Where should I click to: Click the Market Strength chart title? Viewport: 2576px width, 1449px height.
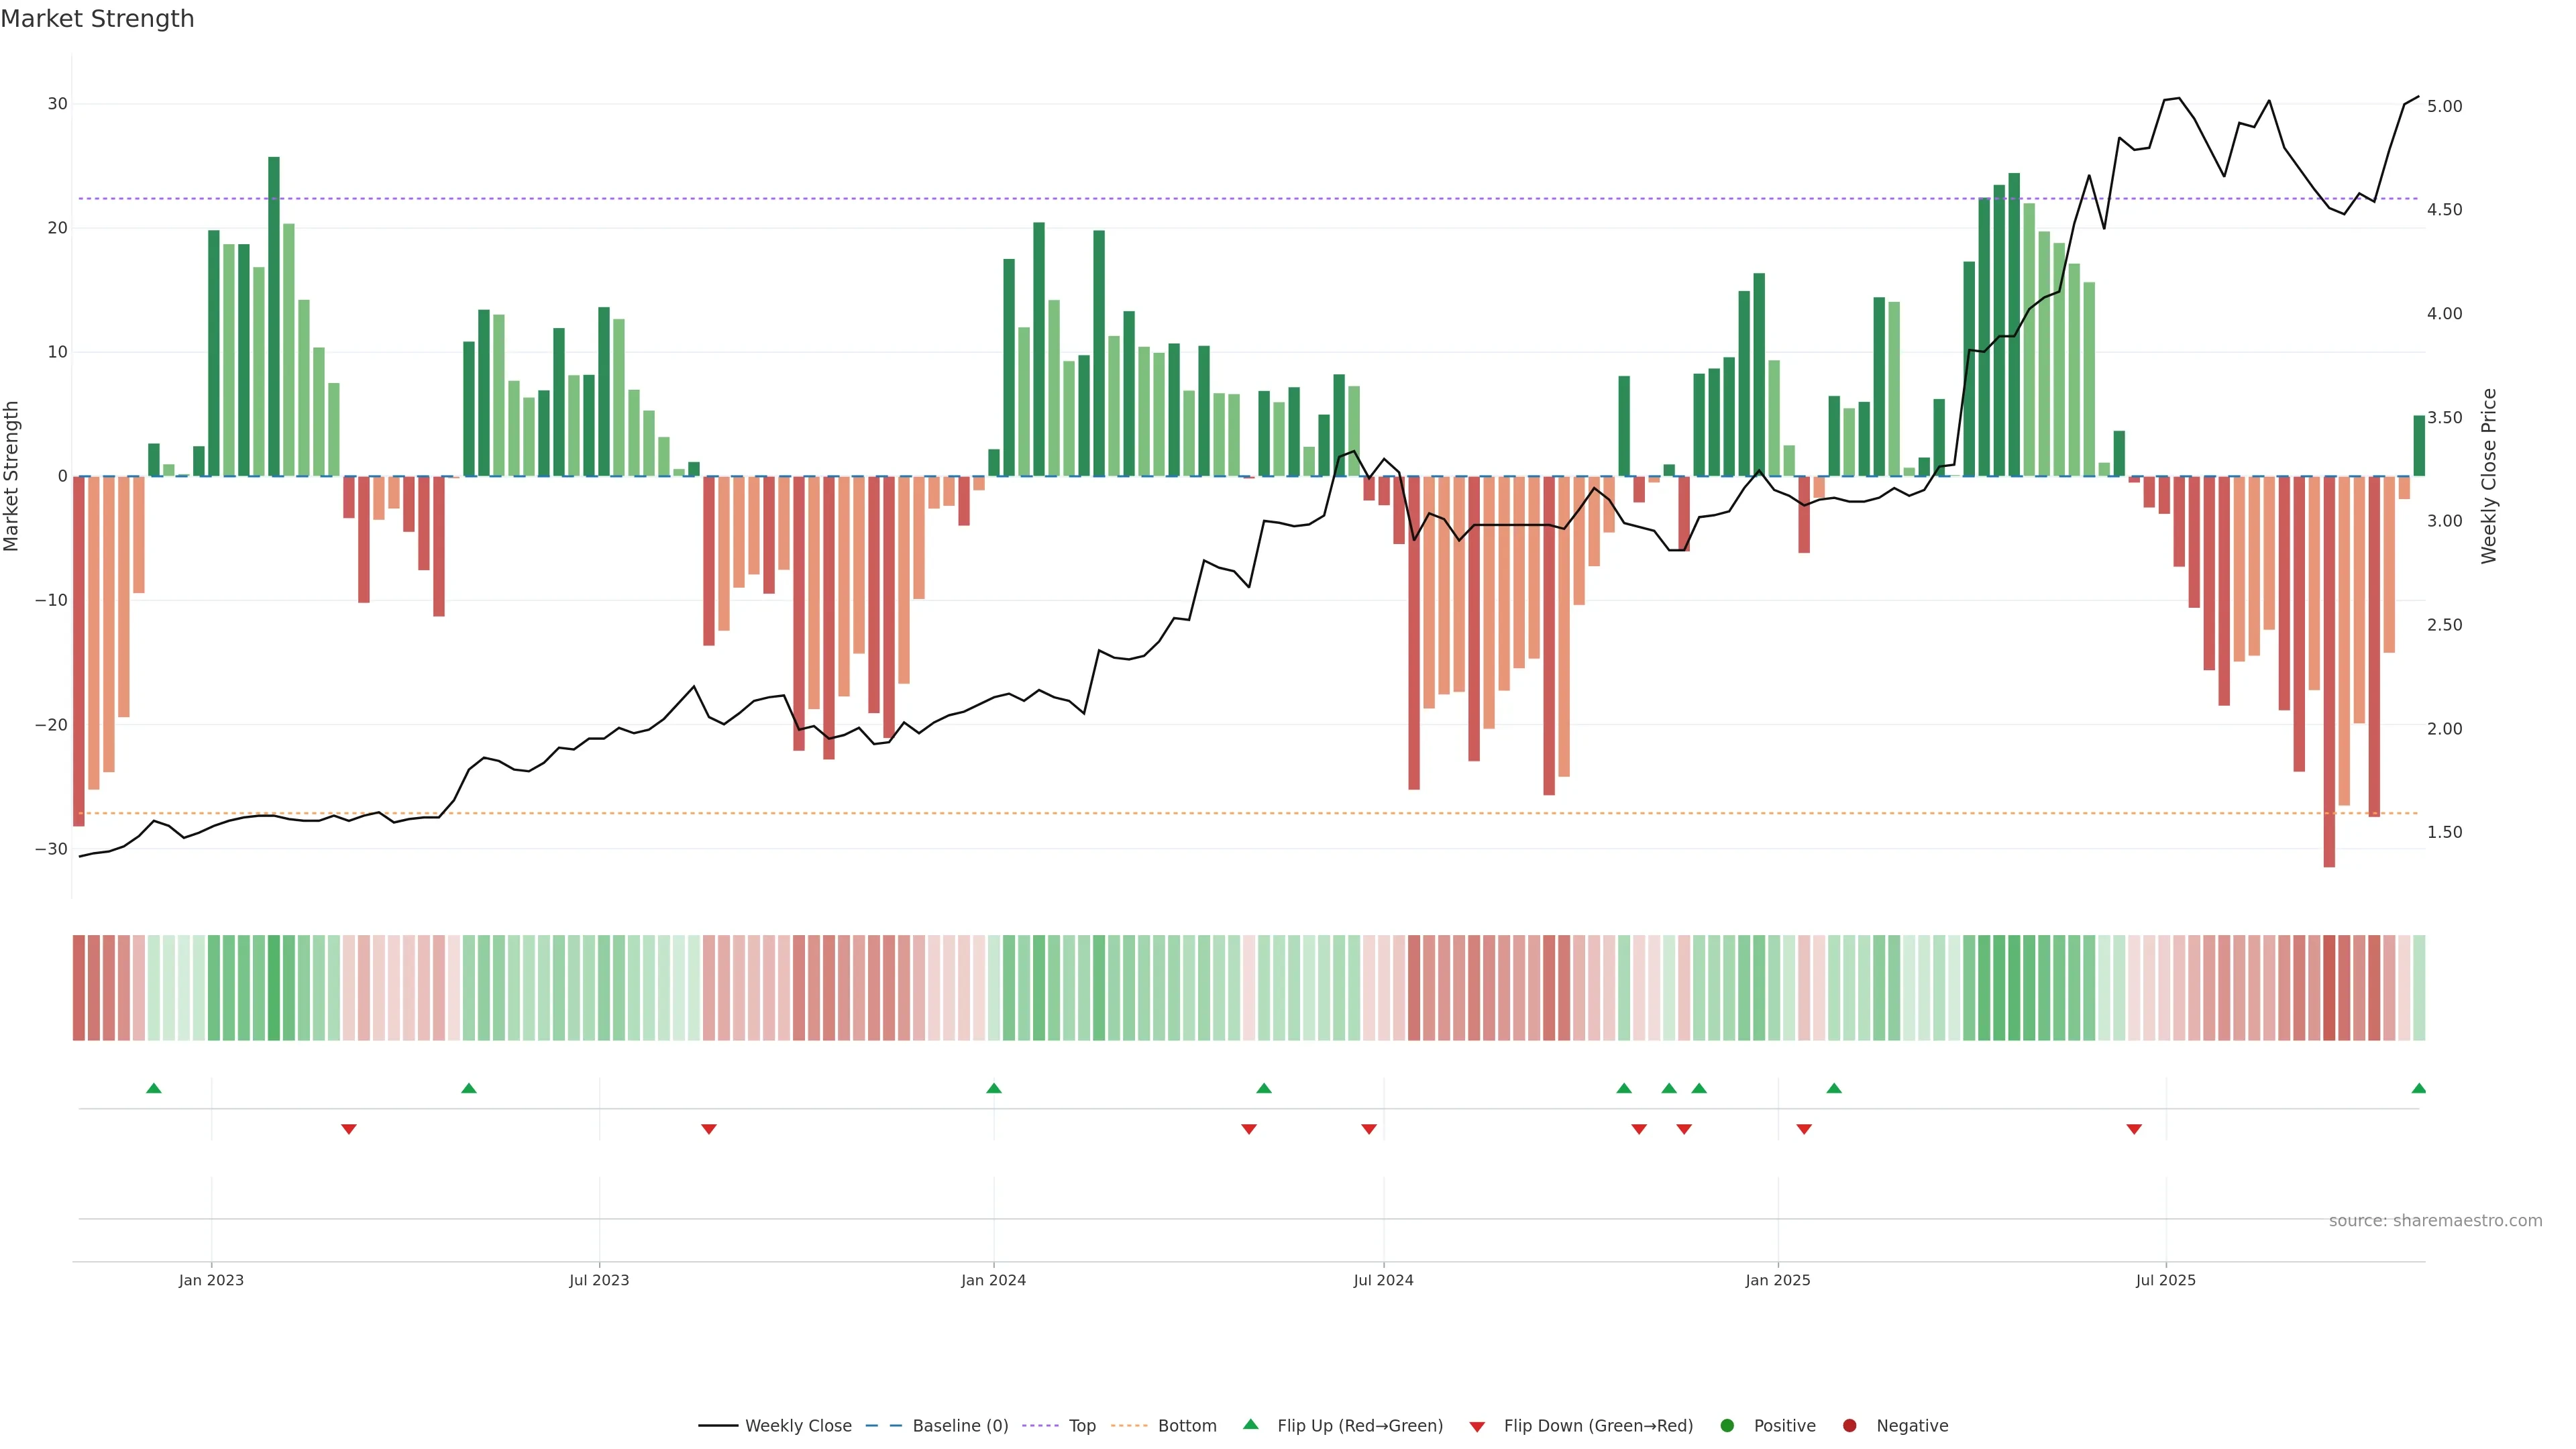click(x=97, y=19)
